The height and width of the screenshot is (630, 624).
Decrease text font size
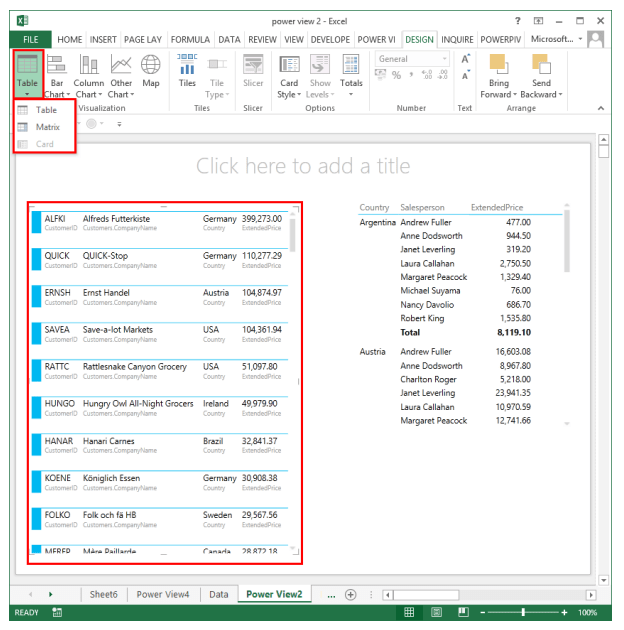465,75
